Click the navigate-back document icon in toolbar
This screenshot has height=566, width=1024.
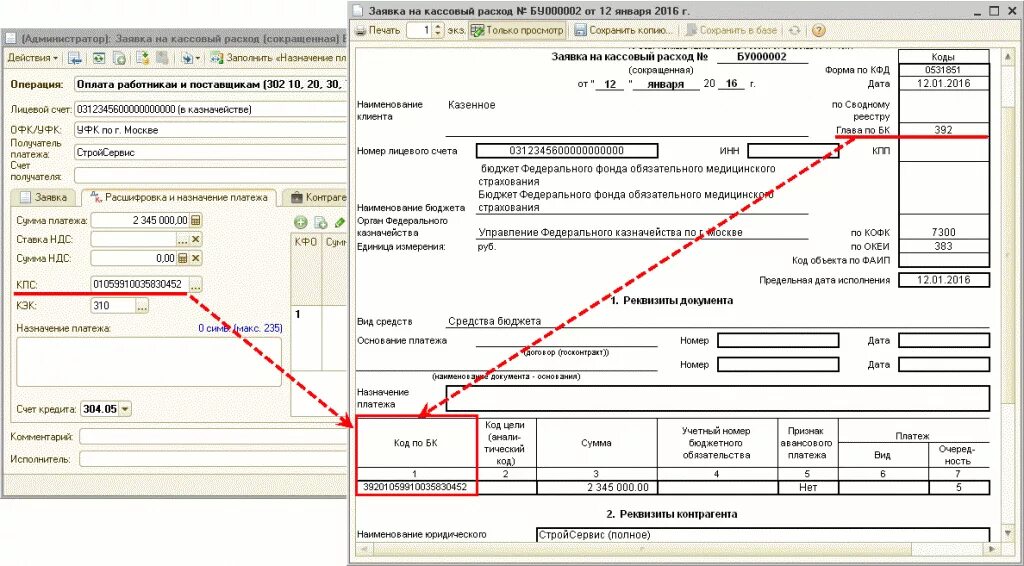pos(75,58)
